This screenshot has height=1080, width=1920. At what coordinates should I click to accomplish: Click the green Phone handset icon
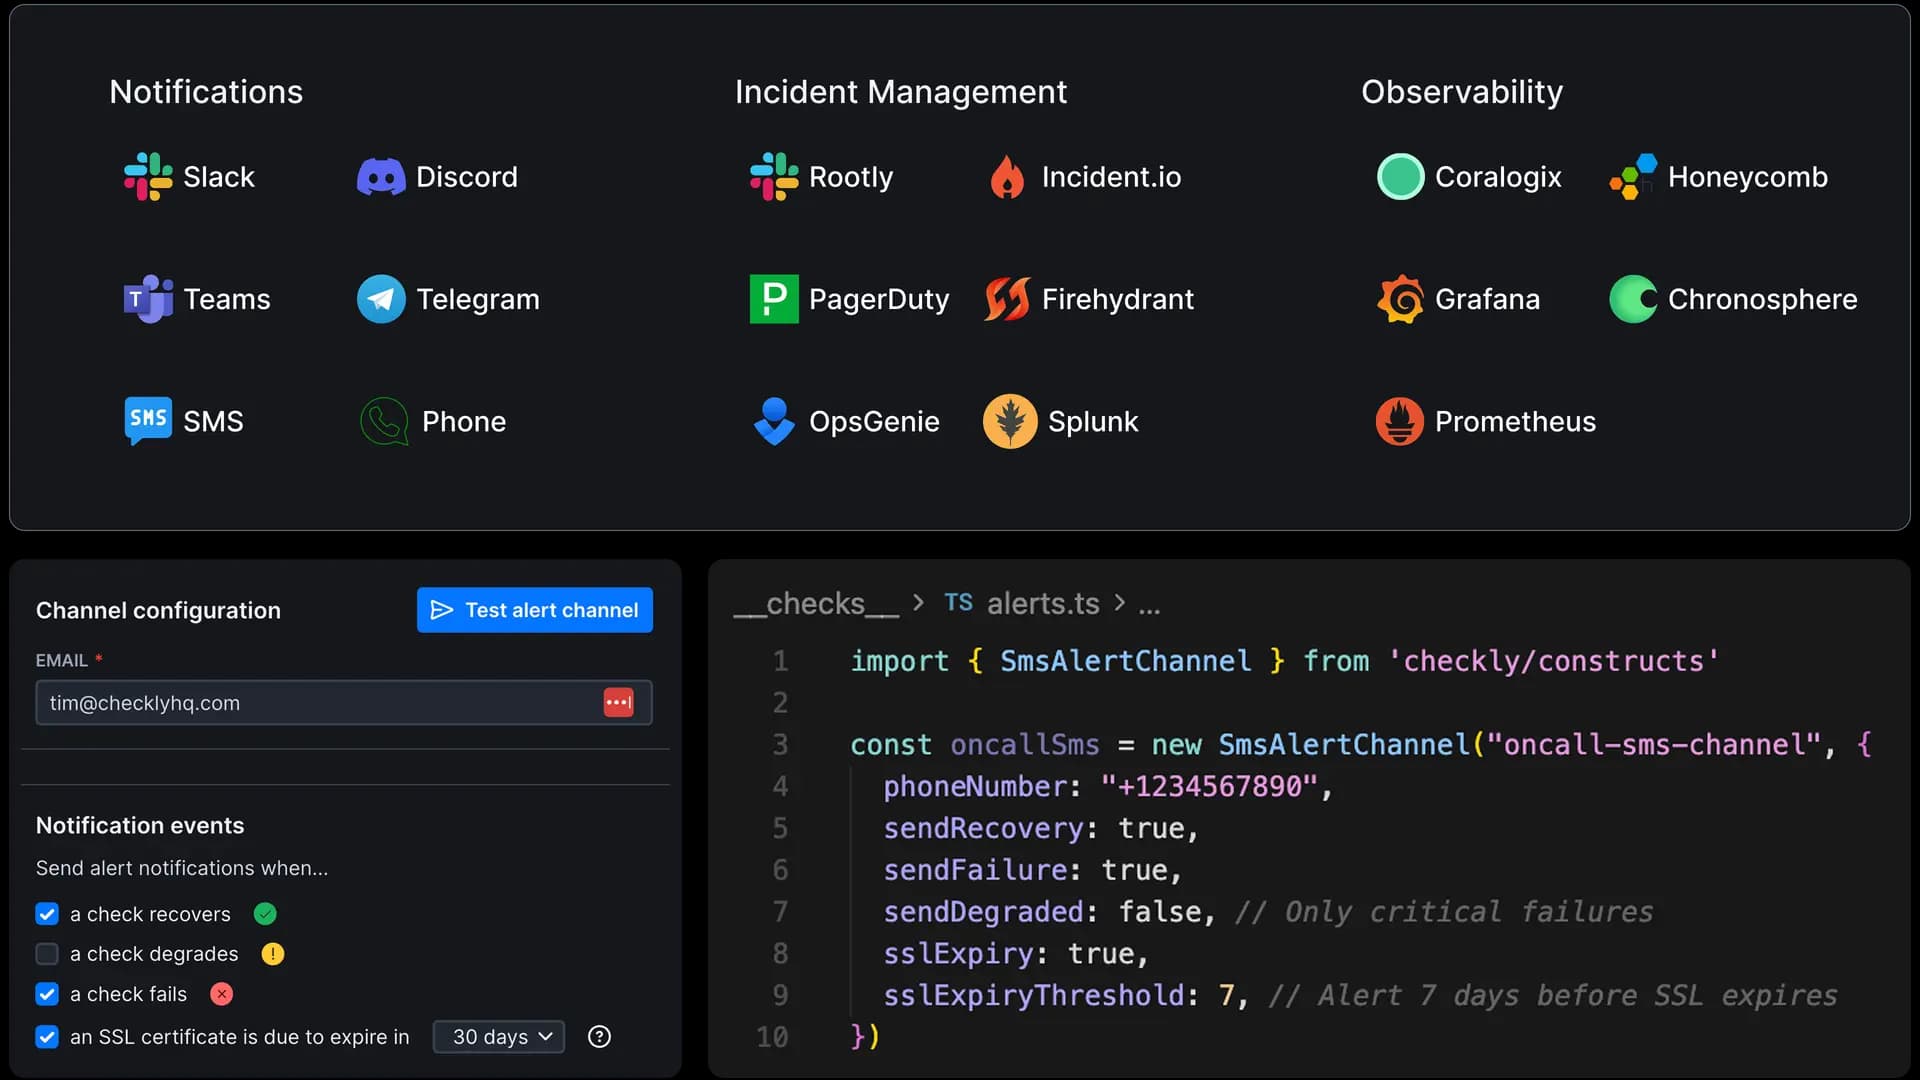pyautogui.click(x=384, y=421)
